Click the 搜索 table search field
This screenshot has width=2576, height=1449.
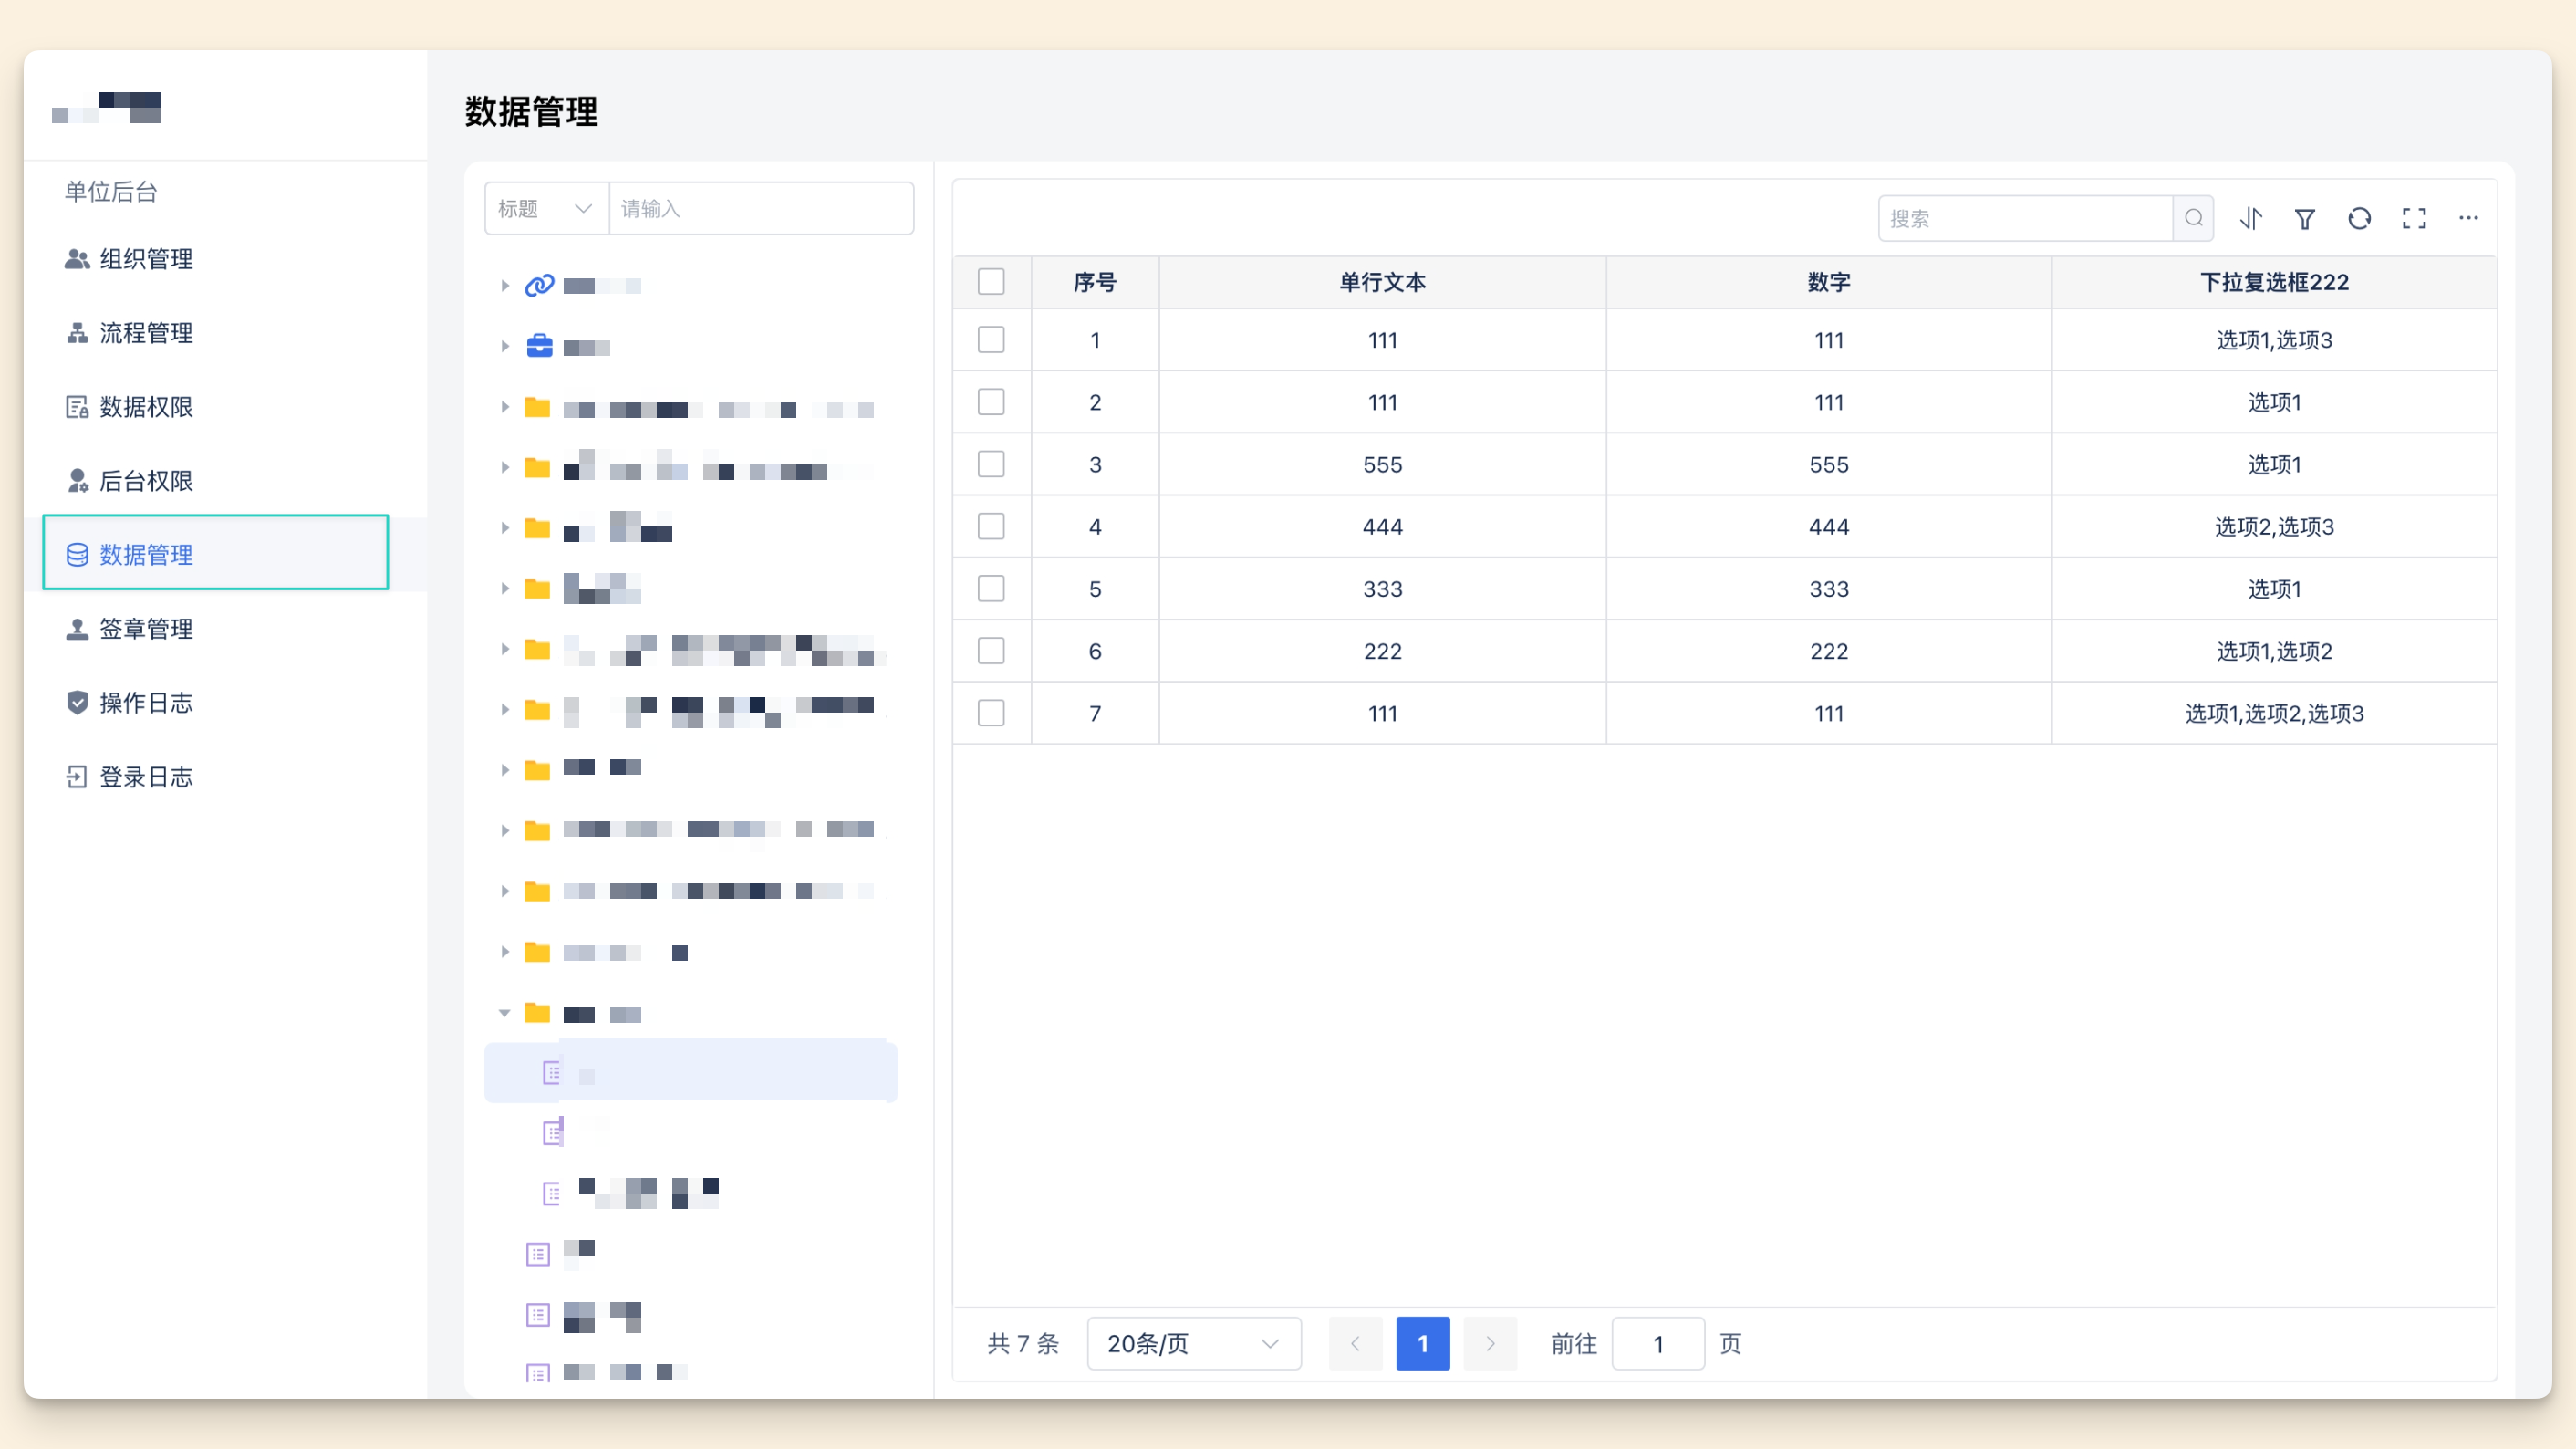click(2024, 218)
